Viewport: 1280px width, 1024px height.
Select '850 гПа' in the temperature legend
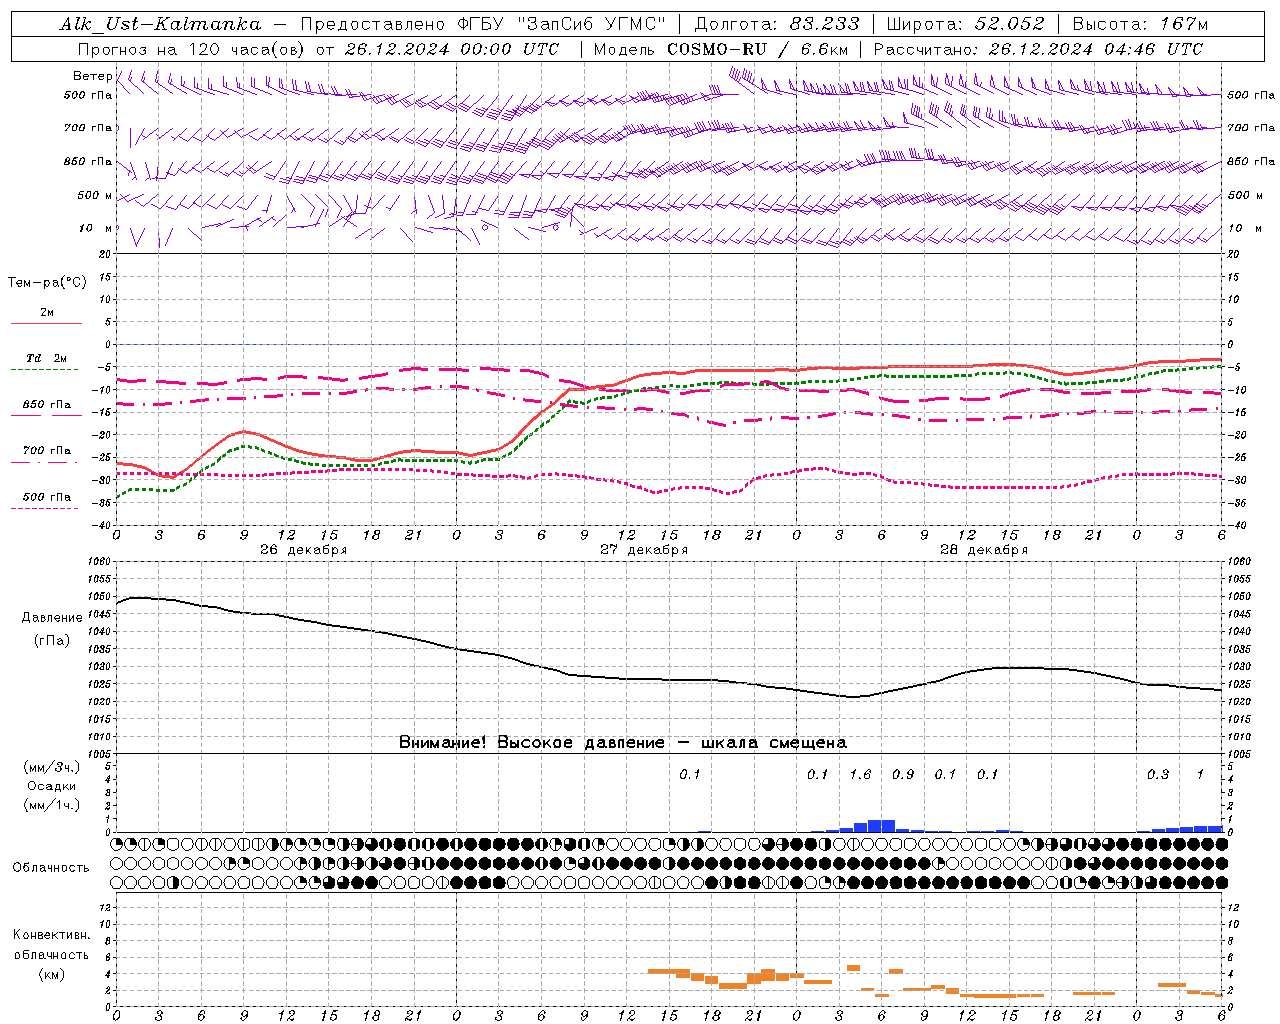[47, 405]
